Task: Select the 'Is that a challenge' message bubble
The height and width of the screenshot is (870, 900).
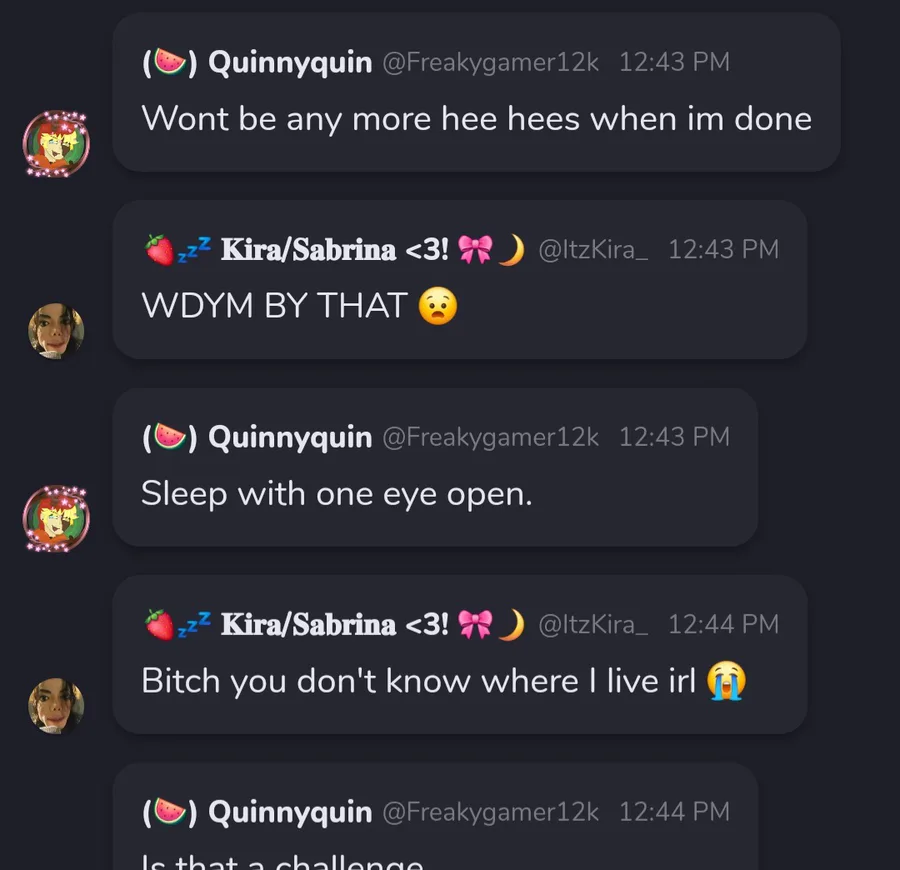Action: click(435, 816)
